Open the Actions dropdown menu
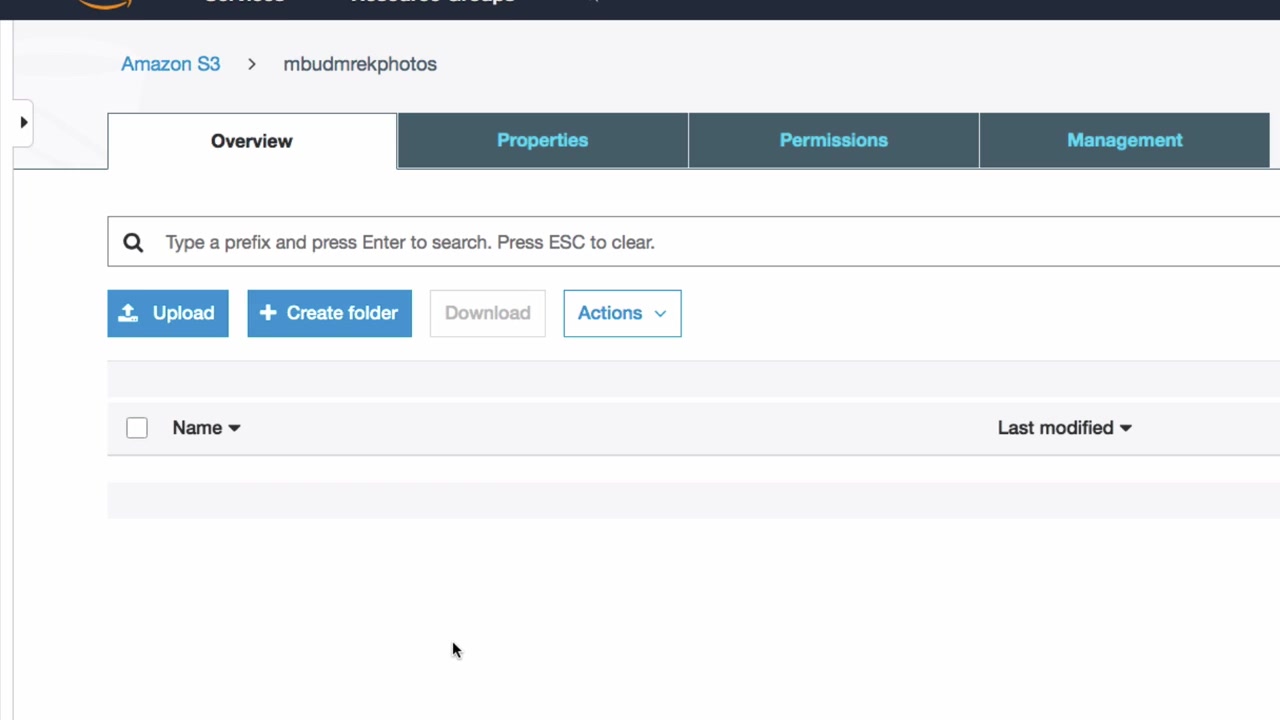The width and height of the screenshot is (1280, 720). [622, 313]
